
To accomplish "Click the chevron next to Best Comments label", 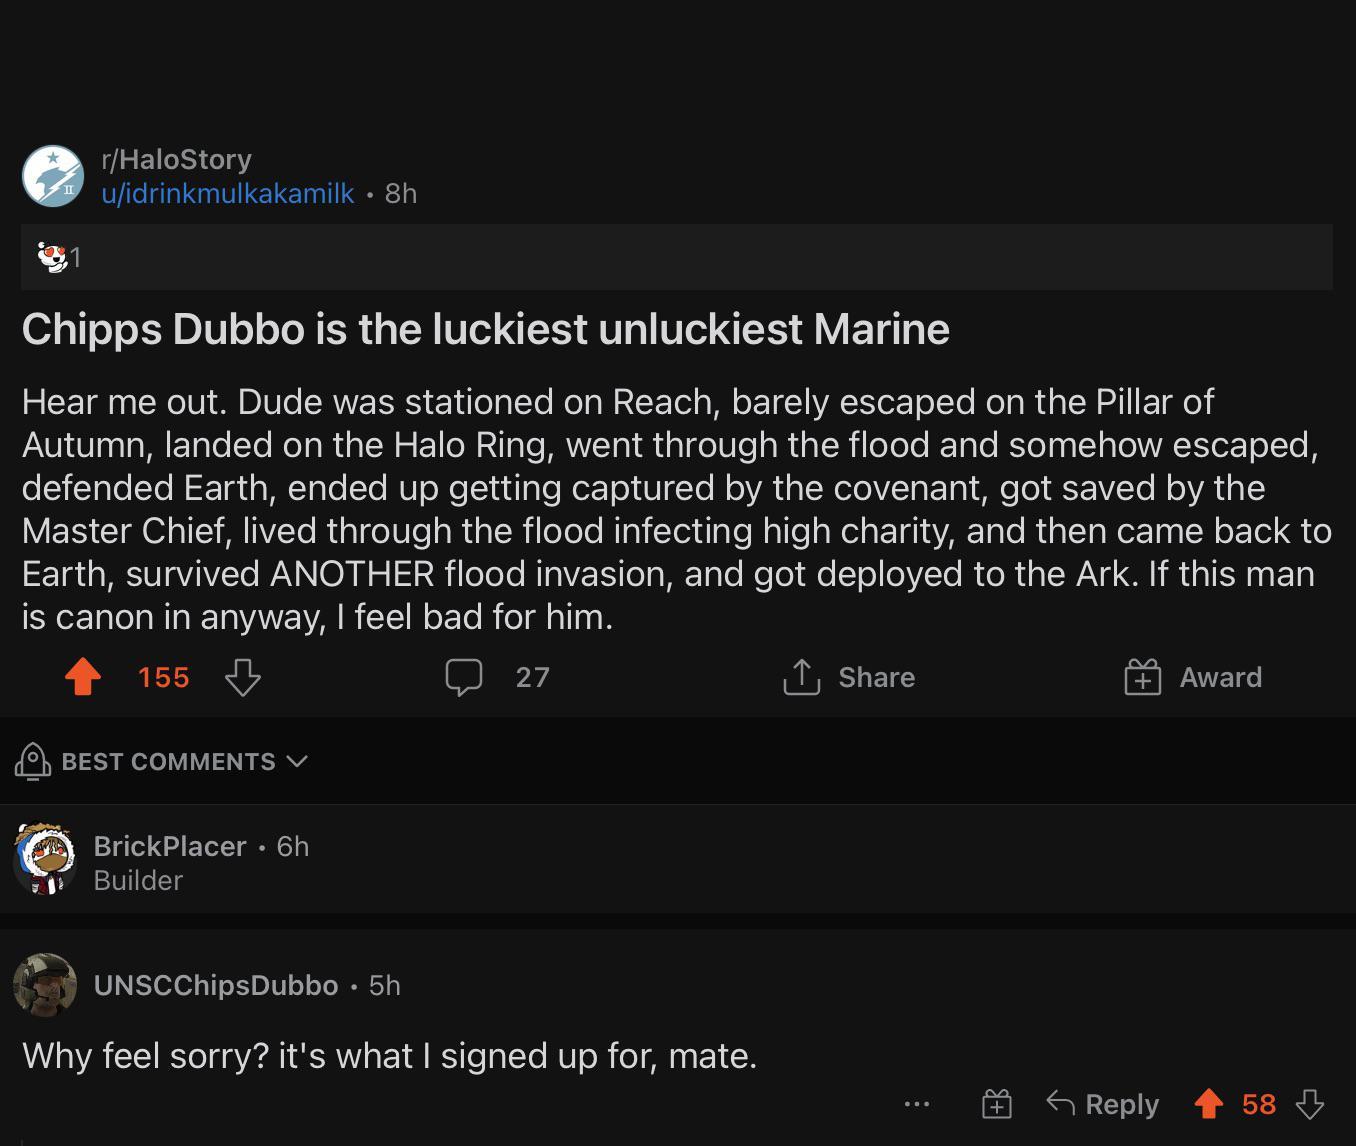I will point(295,762).
